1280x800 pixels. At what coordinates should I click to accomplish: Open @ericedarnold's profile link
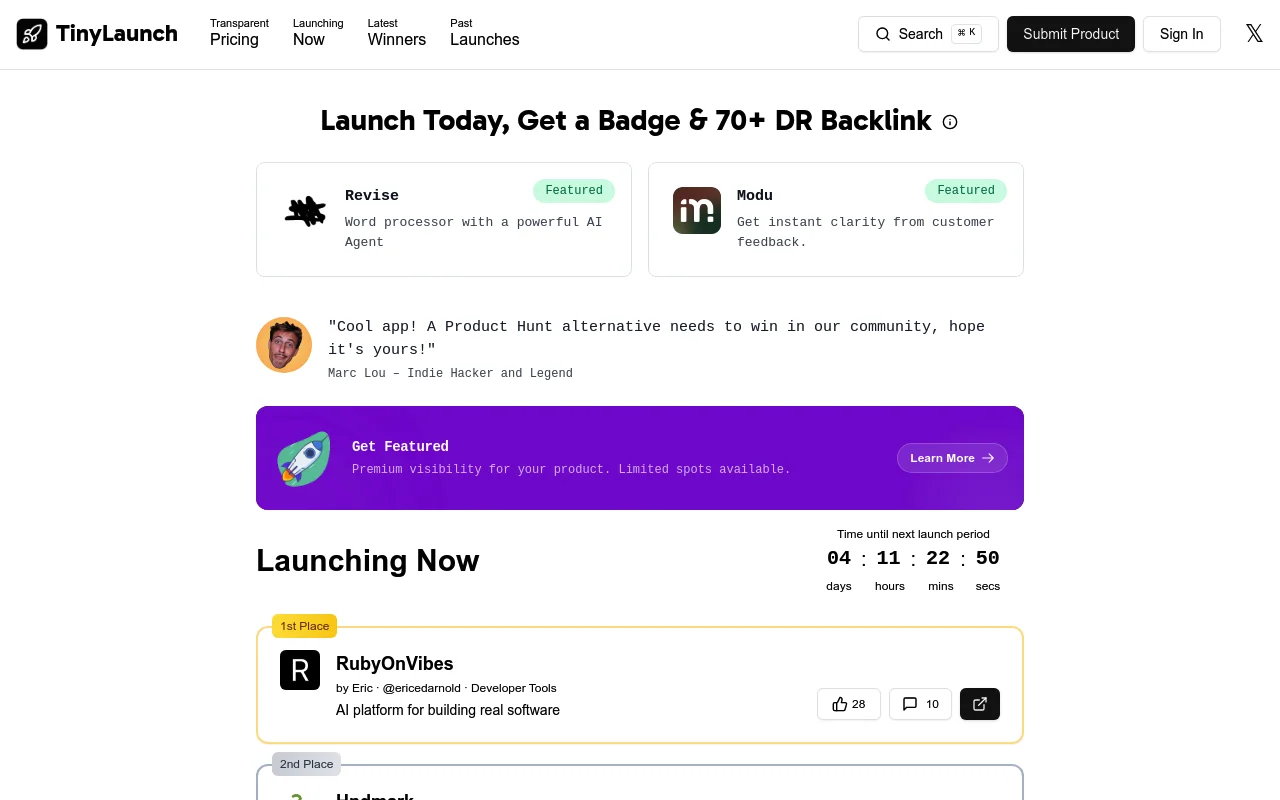click(421, 688)
